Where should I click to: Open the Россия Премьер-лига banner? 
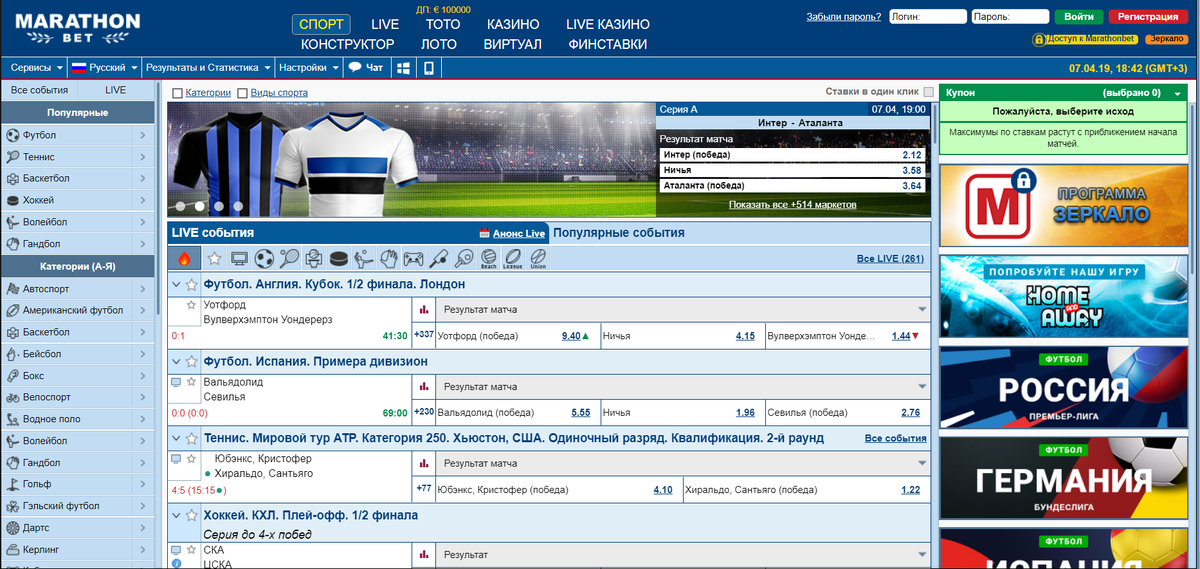(x=1063, y=388)
